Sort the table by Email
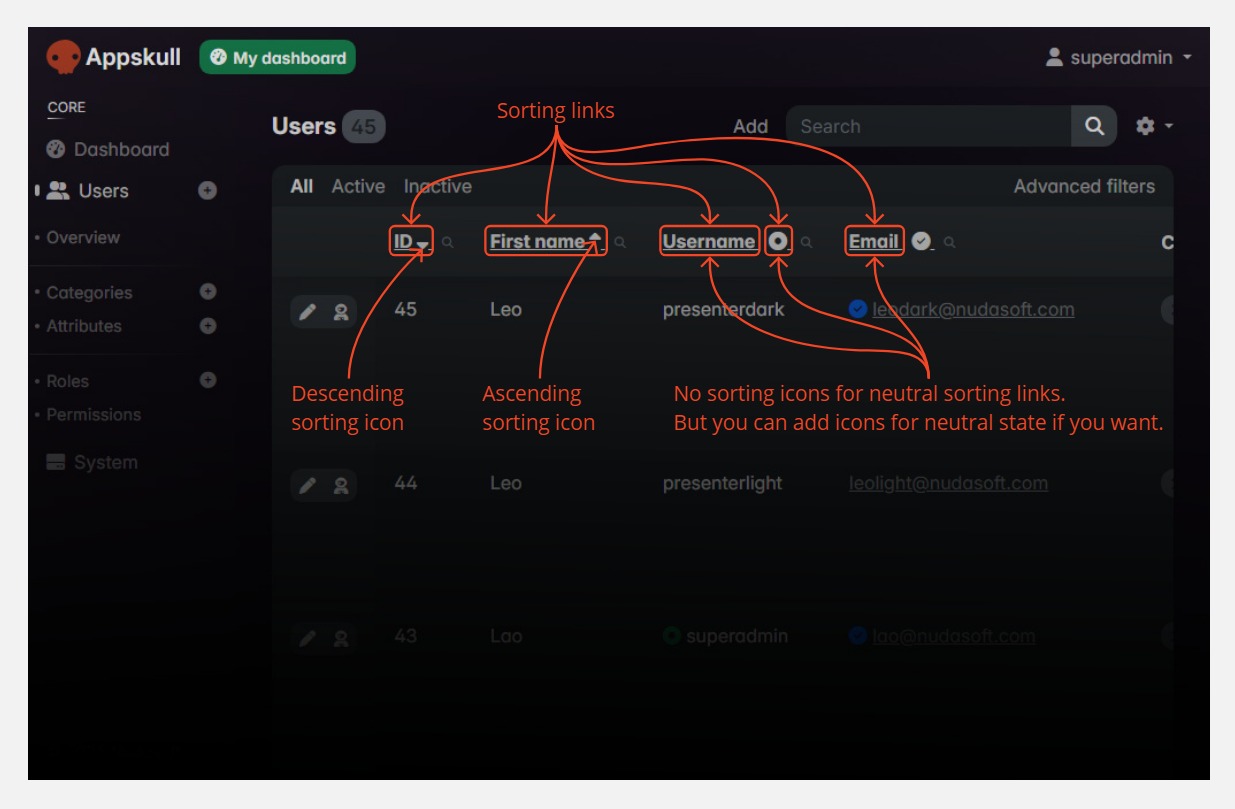The width and height of the screenshot is (1235, 809). [875, 241]
